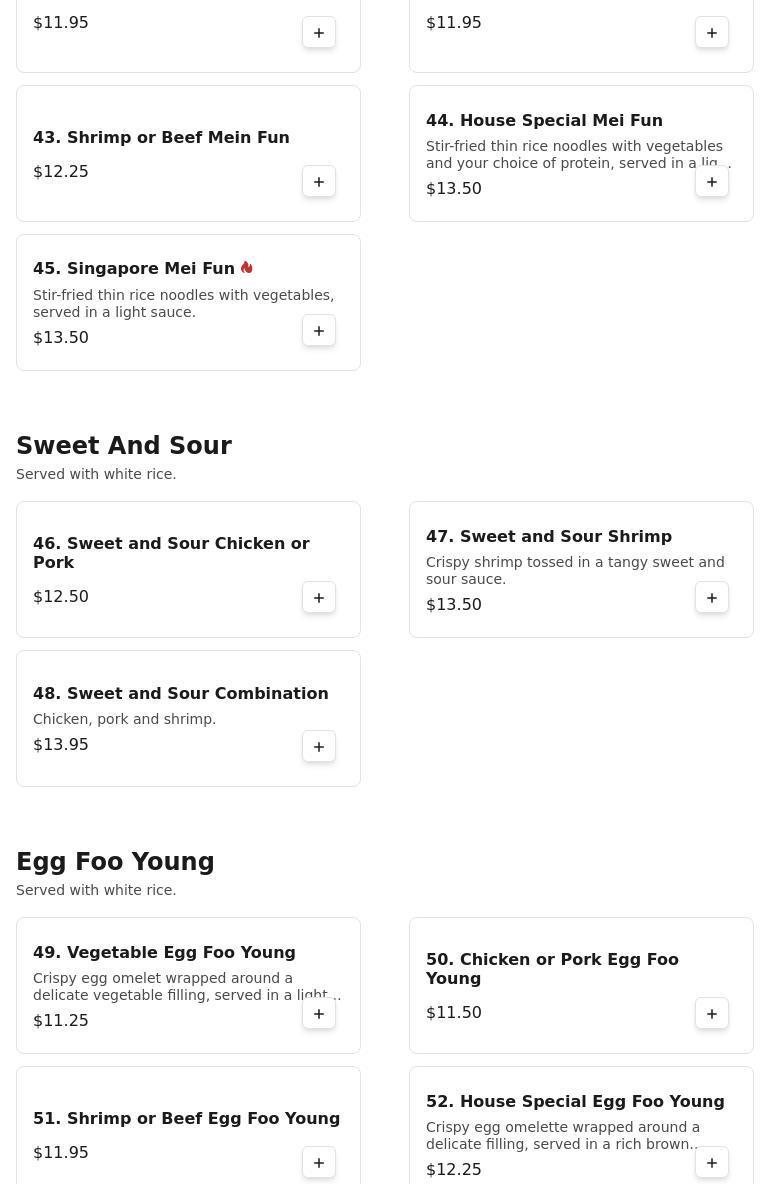Open 49. Vegetable Egg Foo Young title
This screenshot has width=770, height=1184.
click(x=164, y=952)
